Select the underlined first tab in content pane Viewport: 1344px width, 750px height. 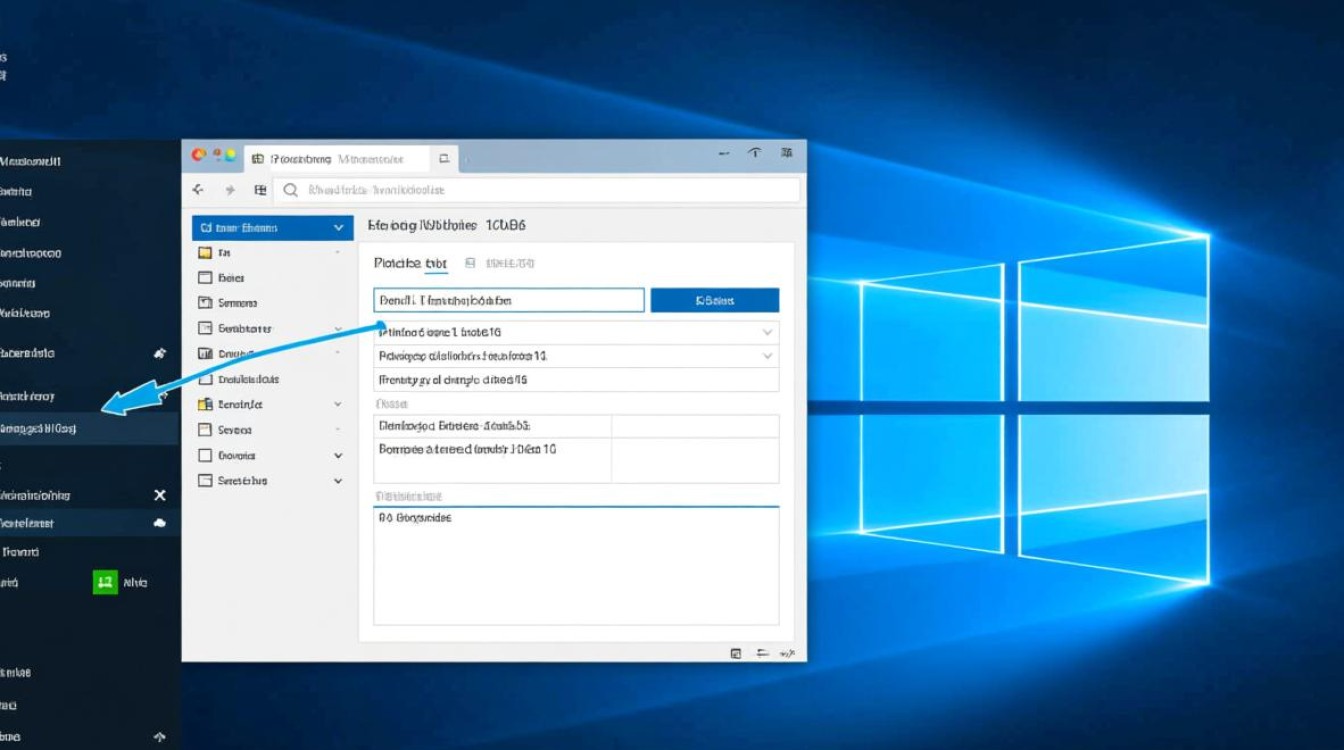410,263
